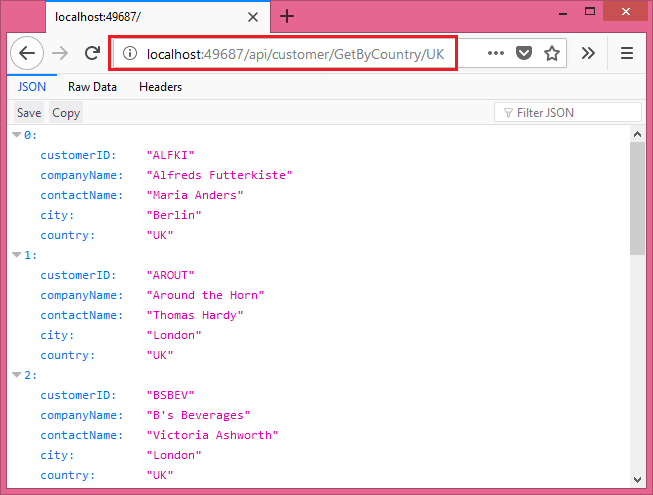This screenshot has width=653, height=495.
Task: Open a new tab with plus
Action: 287,16
